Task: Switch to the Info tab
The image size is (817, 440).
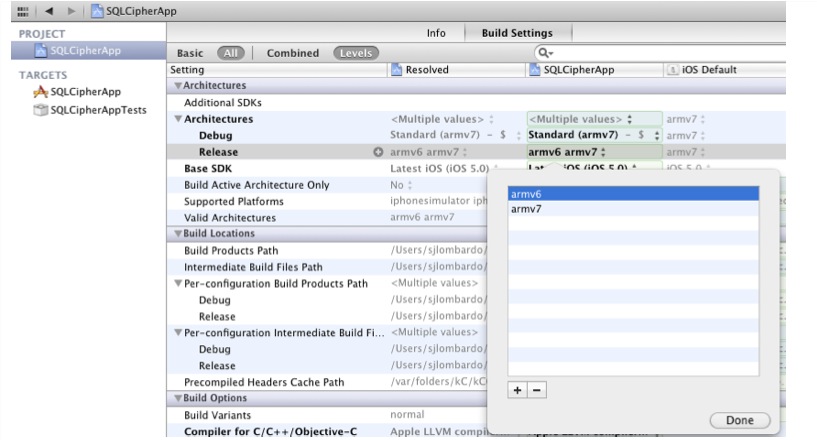Action: click(436, 33)
